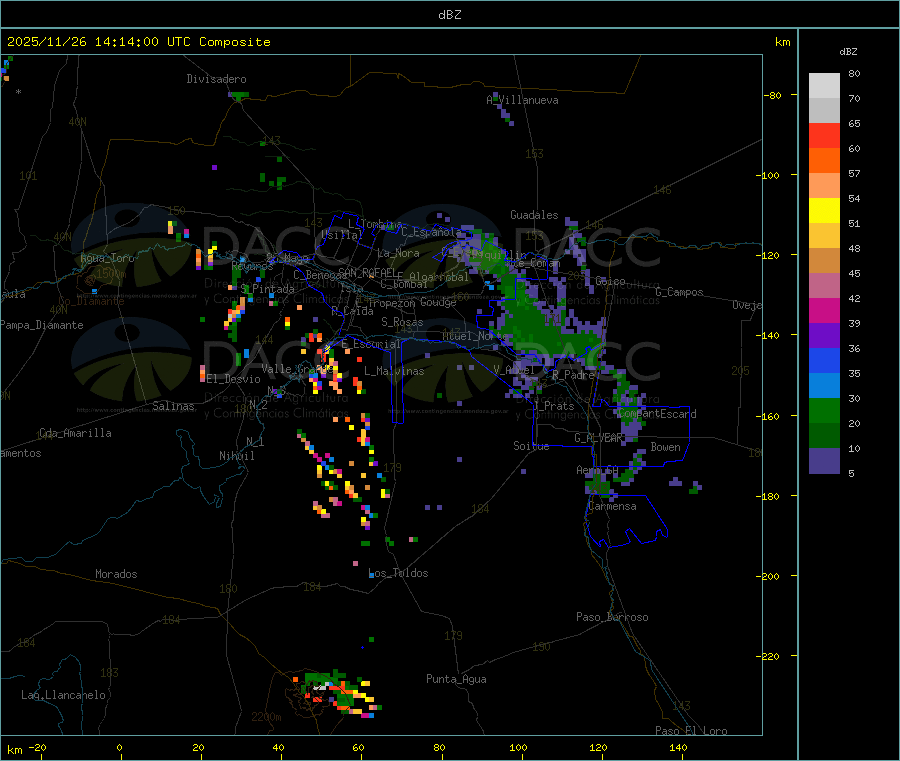Select the bright yellow legend color swatch
This screenshot has width=900, height=761.
coord(824,210)
